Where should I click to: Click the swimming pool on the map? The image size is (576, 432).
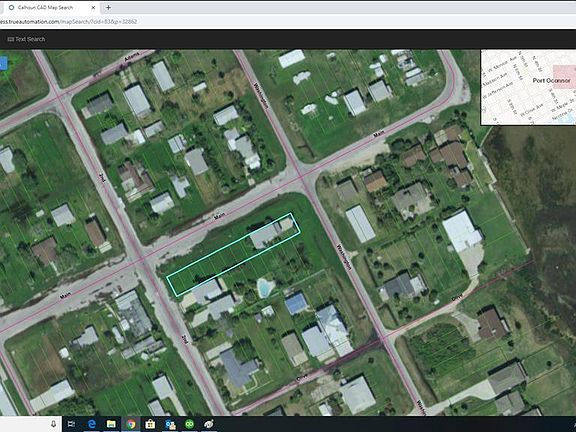click(265, 288)
